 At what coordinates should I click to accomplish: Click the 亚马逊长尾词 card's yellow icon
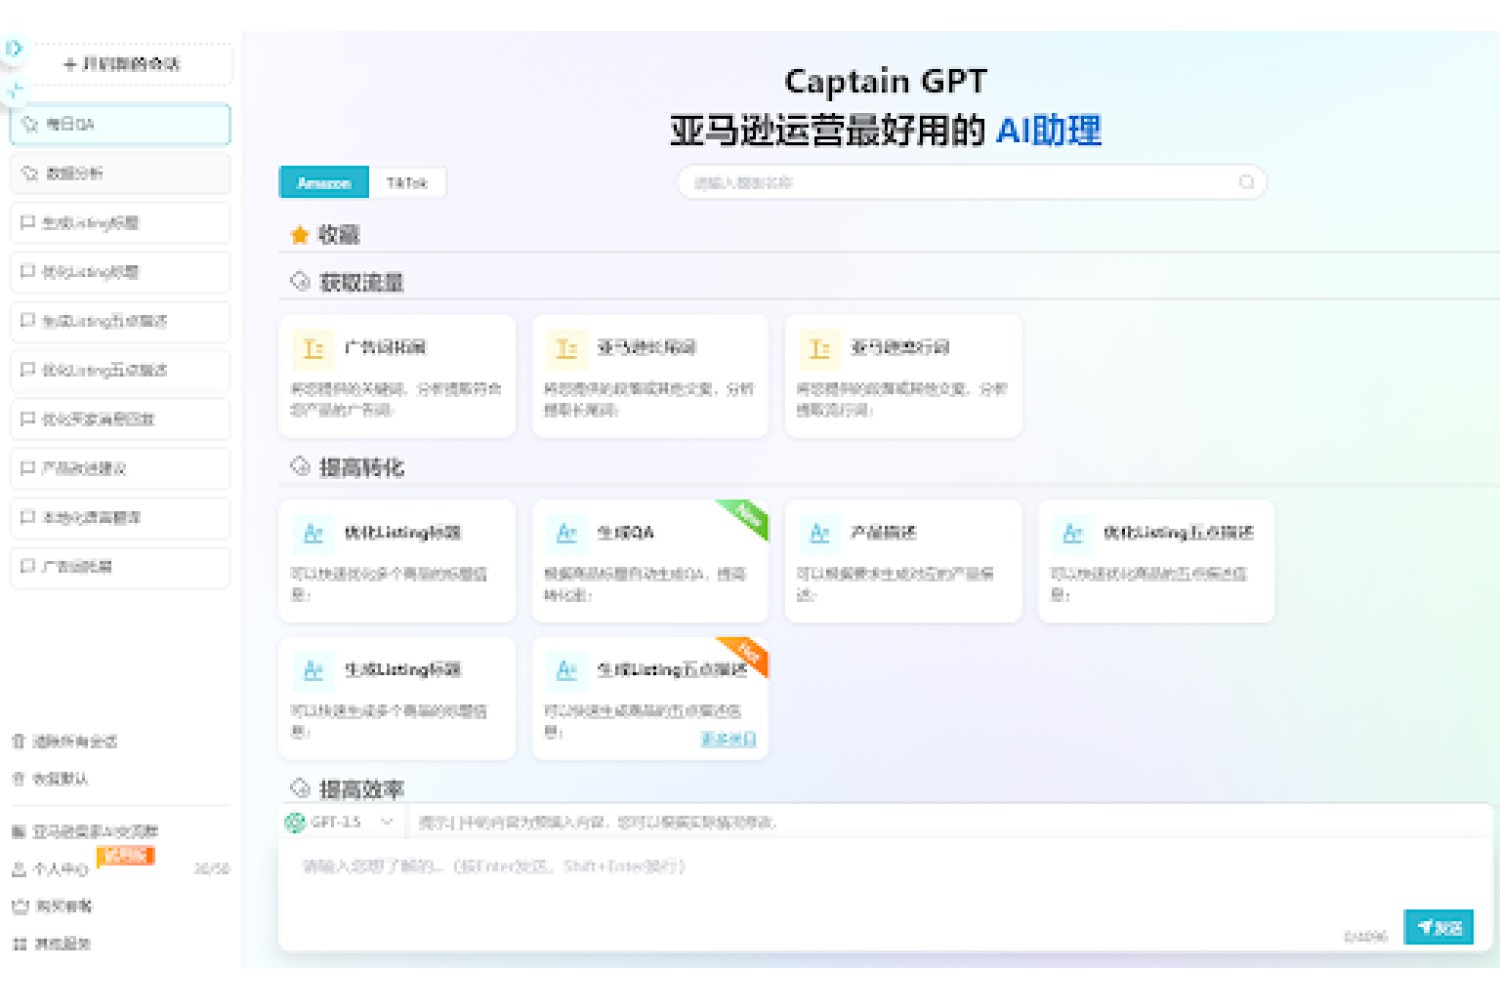click(566, 348)
